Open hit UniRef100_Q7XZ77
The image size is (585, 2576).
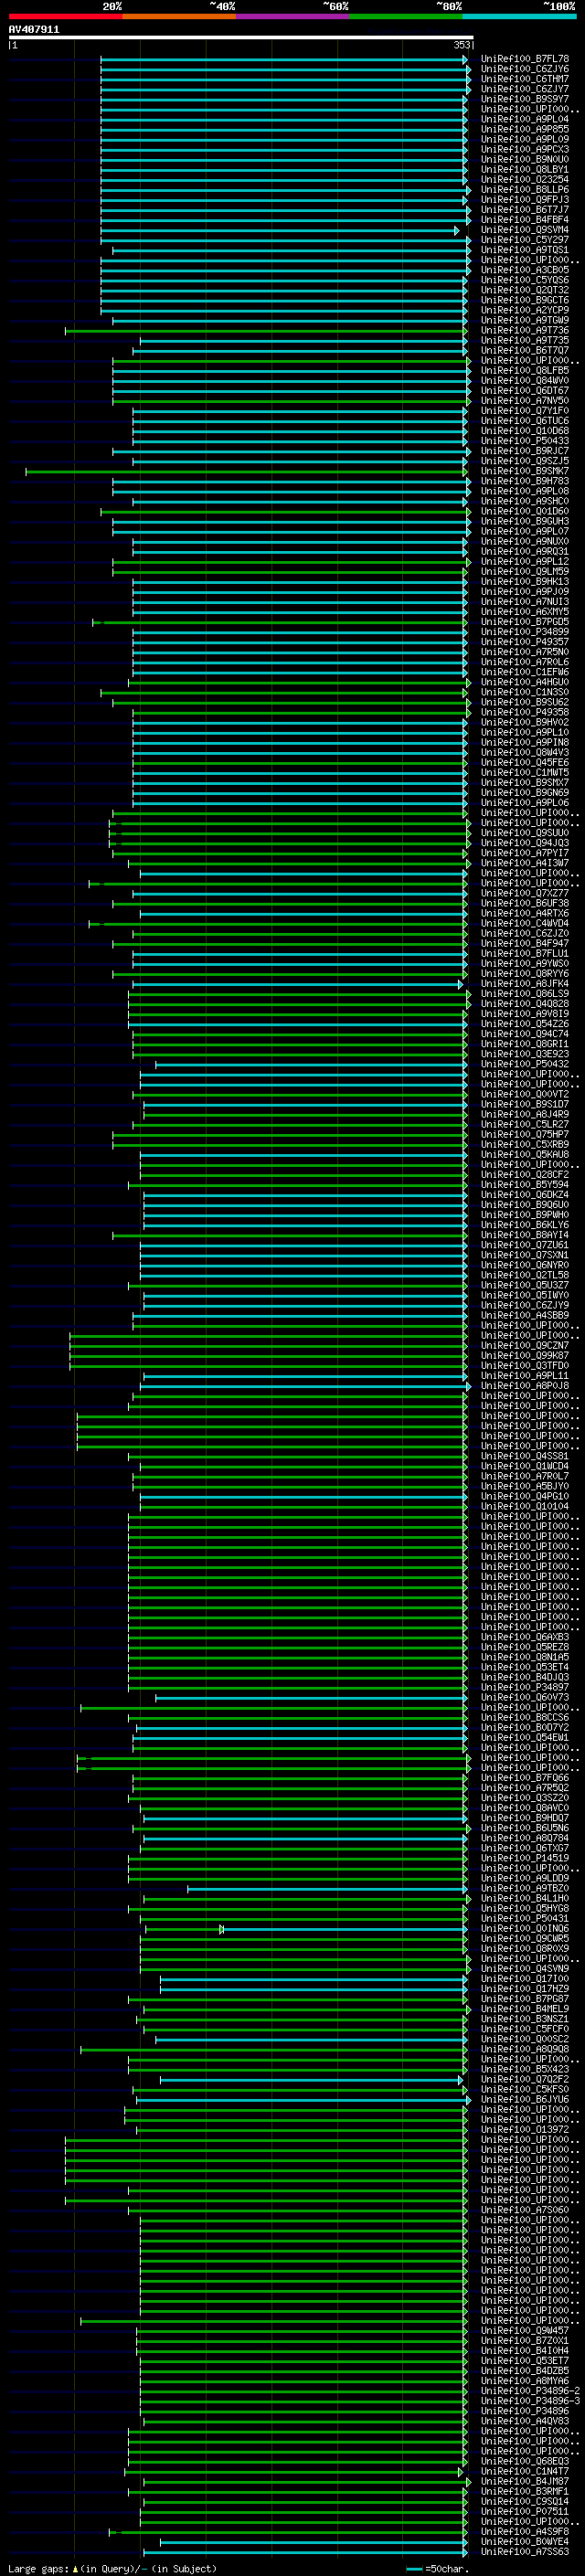524,893
